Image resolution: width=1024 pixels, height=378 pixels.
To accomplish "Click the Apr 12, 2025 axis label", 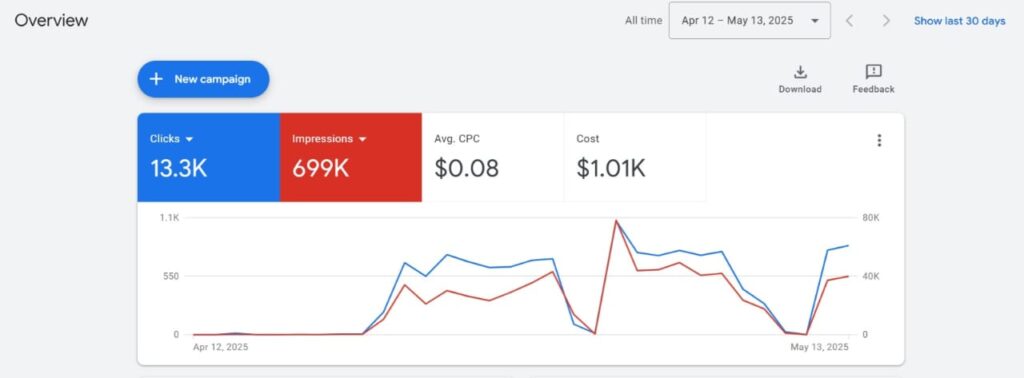I will tap(220, 347).
